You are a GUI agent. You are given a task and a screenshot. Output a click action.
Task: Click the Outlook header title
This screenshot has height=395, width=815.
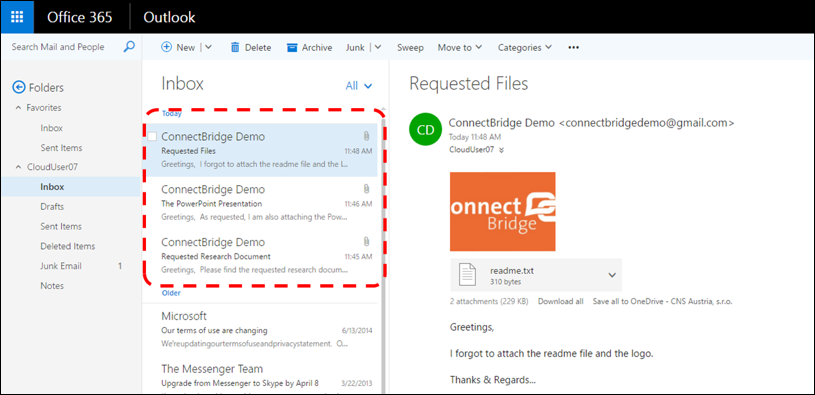tap(169, 17)
